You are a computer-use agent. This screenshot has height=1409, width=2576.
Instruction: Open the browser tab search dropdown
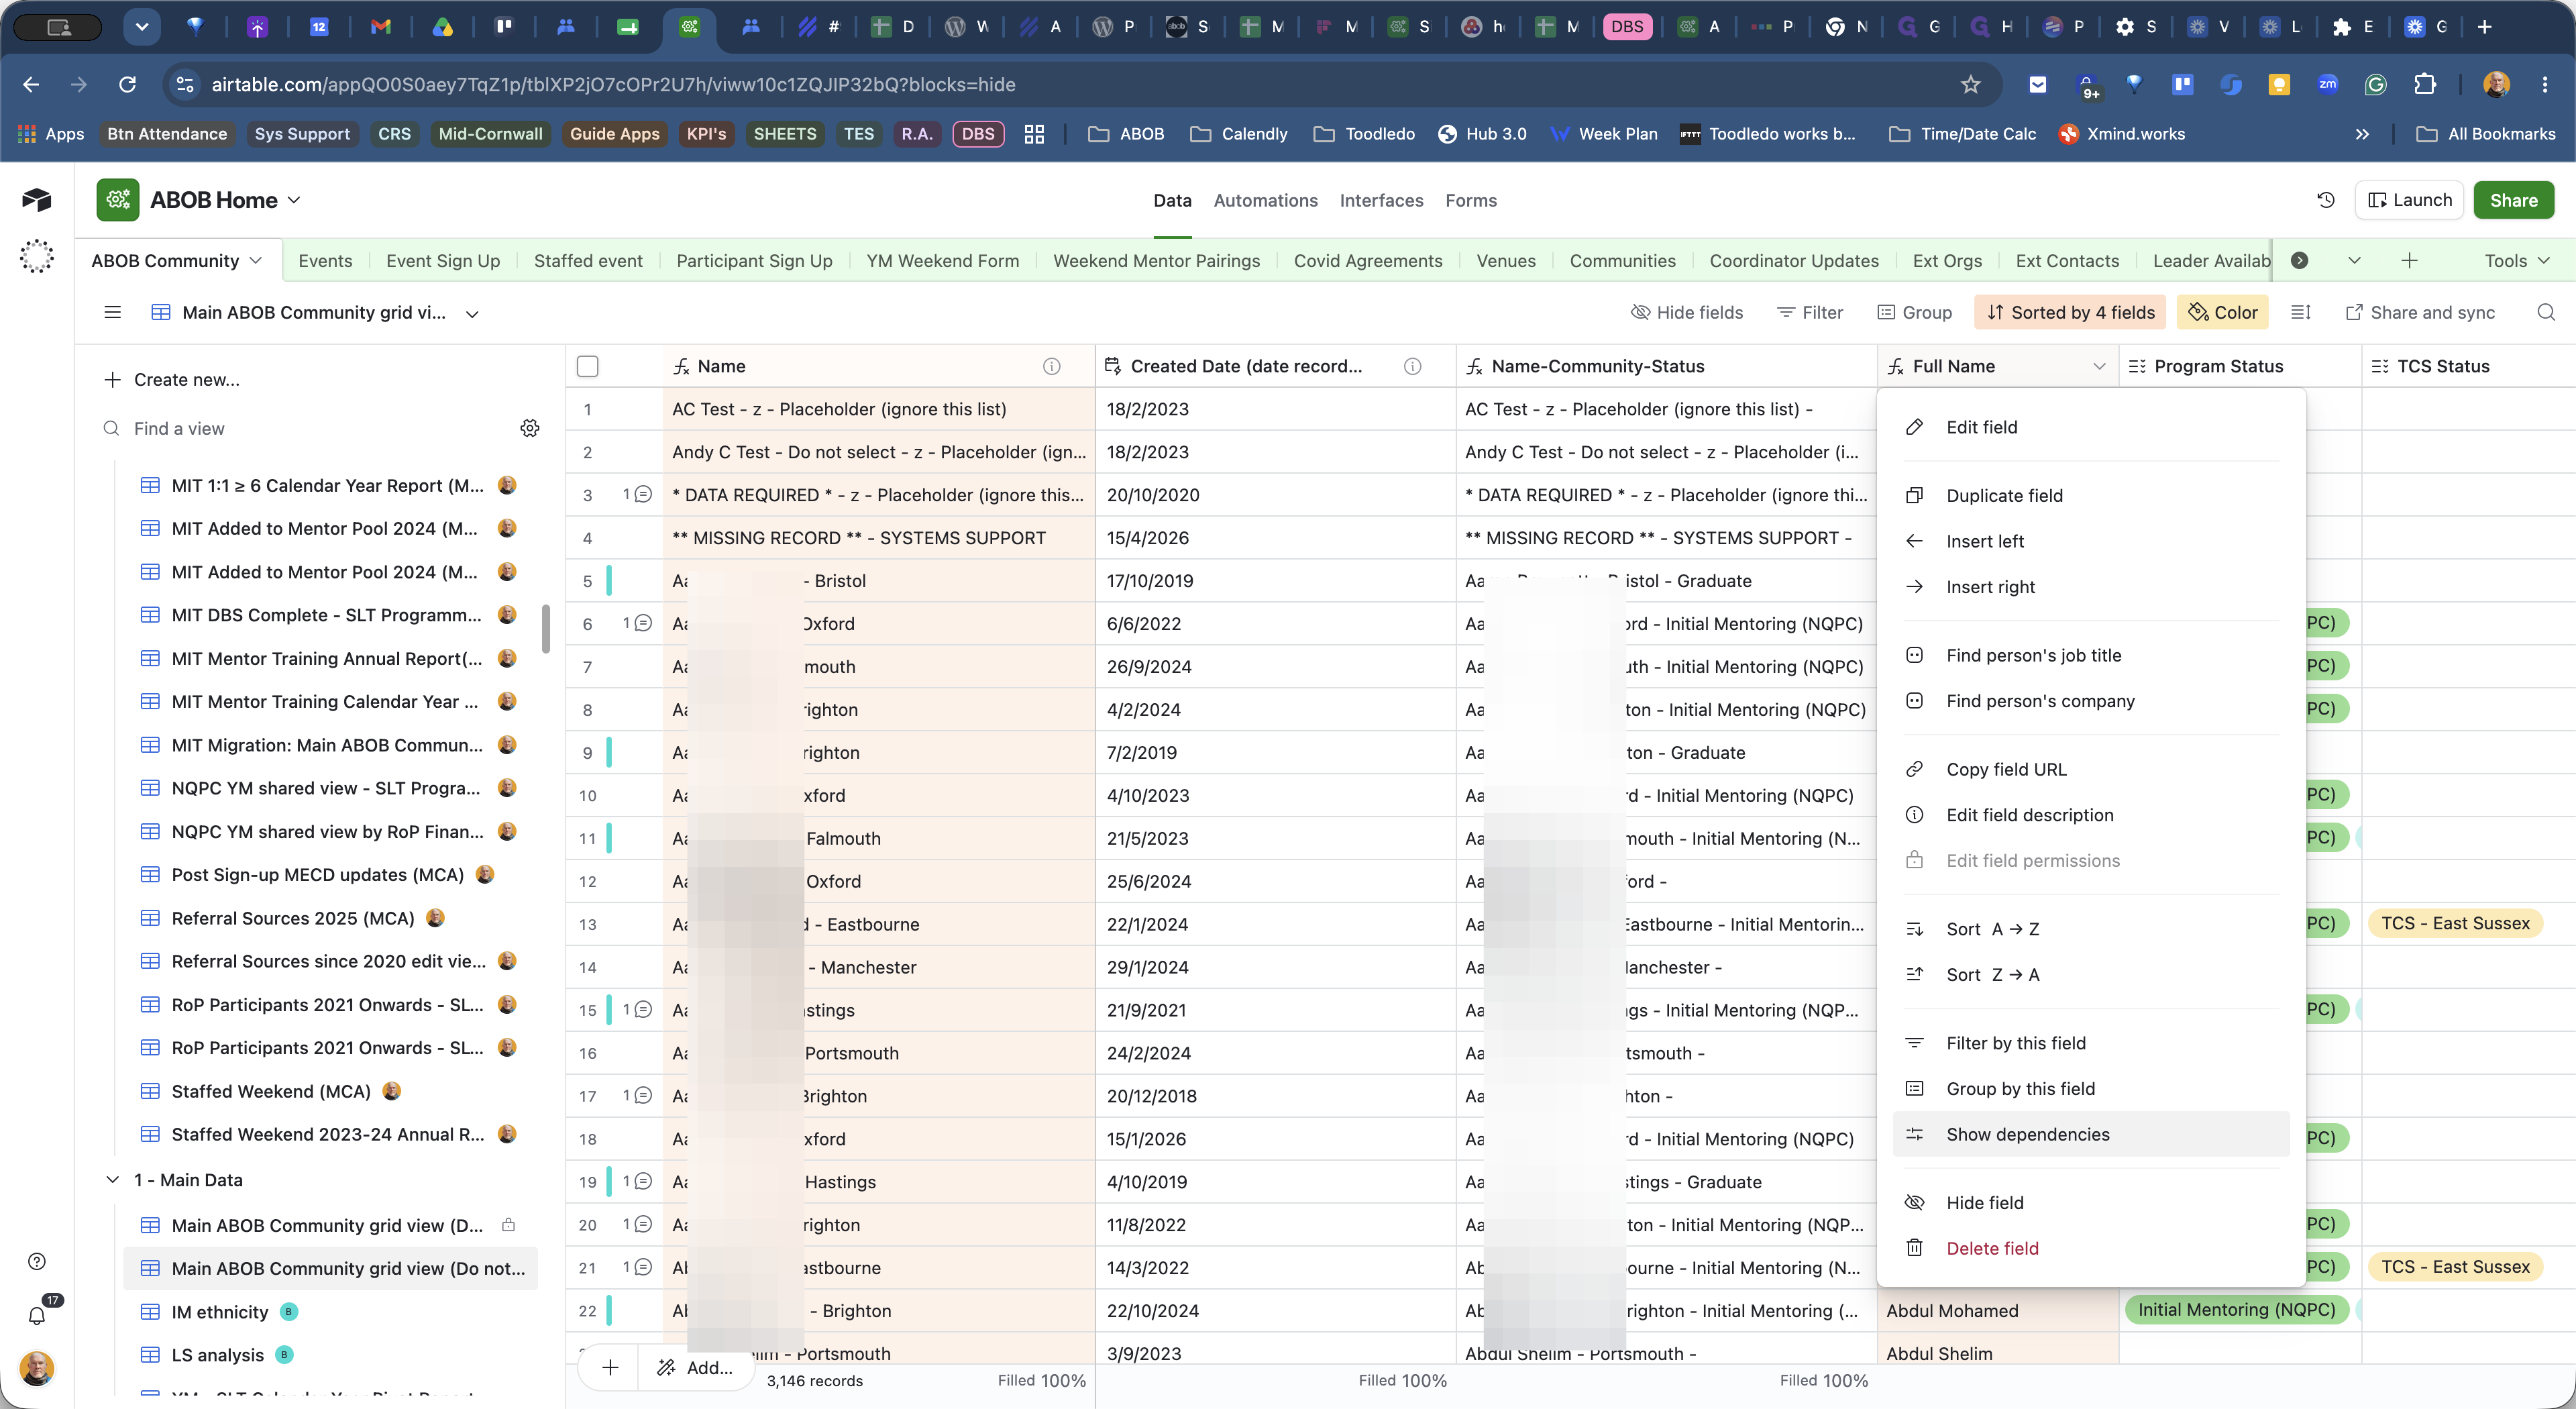click(x=142, y=27)
